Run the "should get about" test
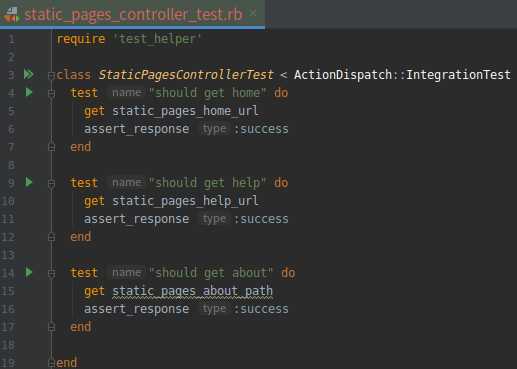 click(29, 272)
